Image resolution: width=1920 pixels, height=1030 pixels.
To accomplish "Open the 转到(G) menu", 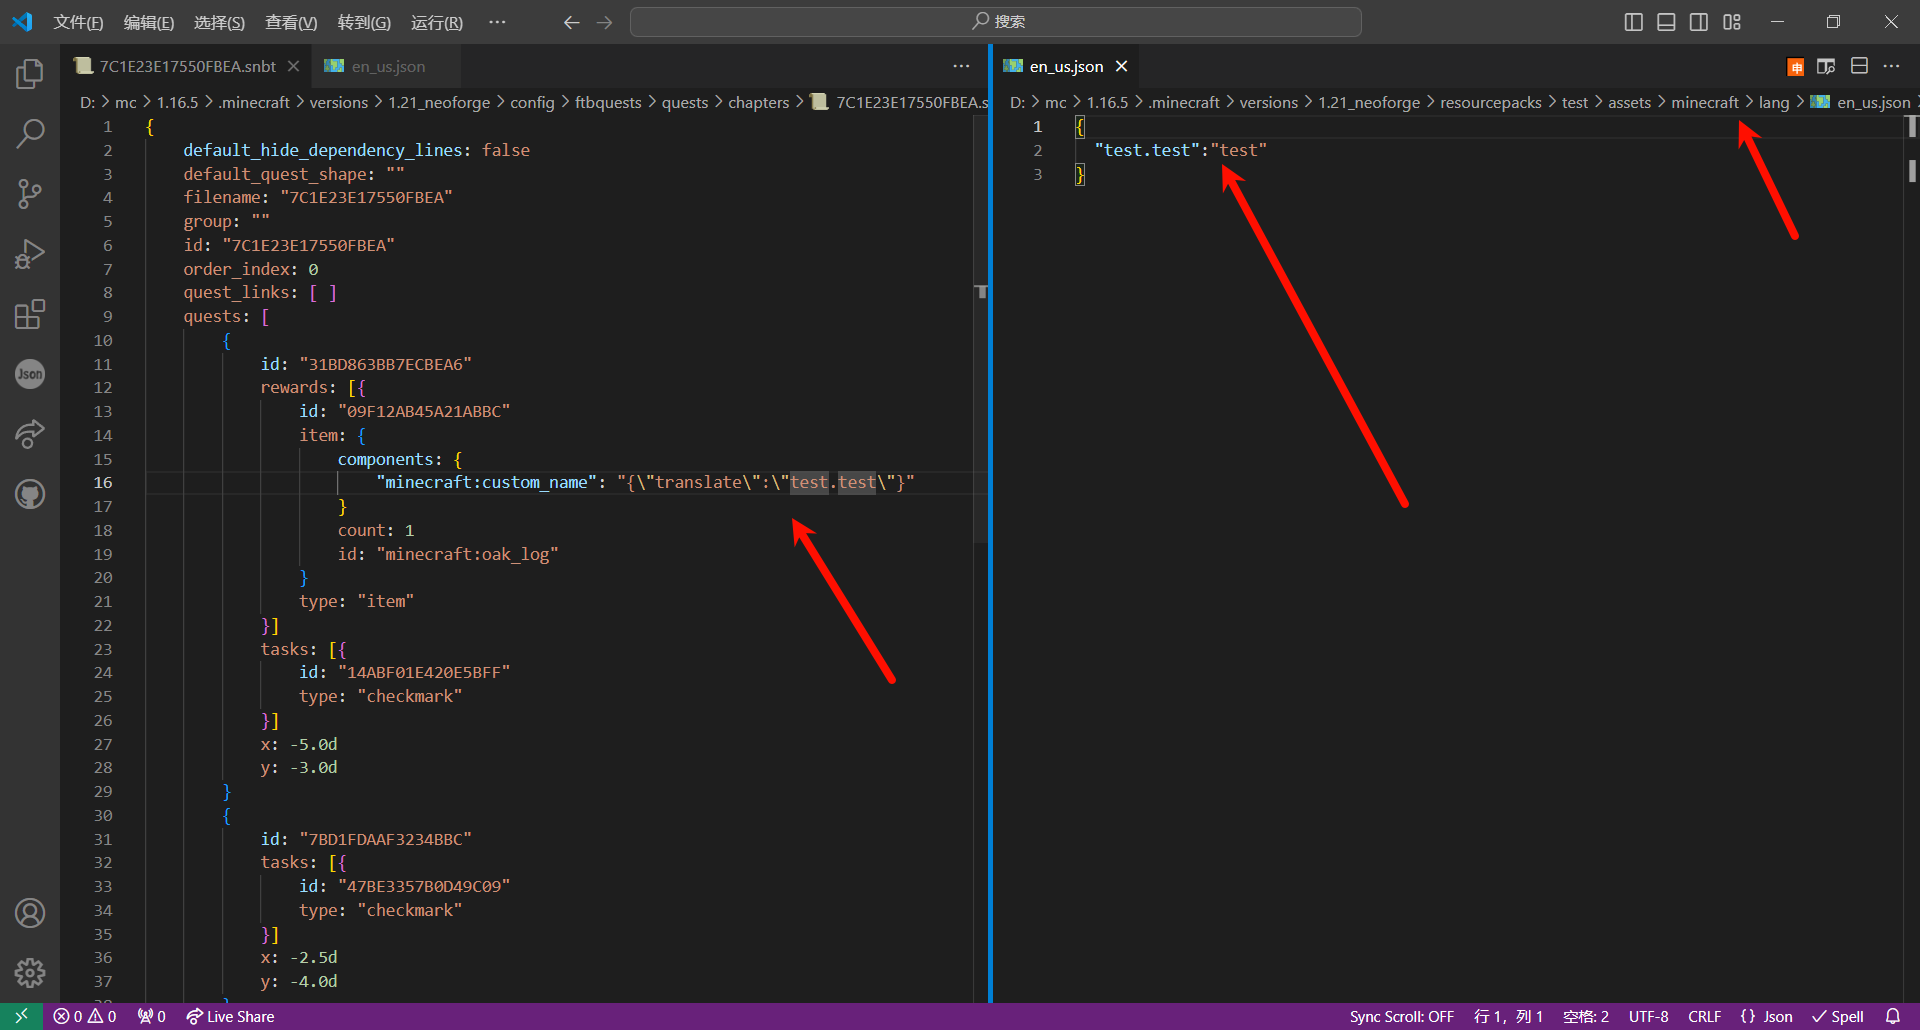I will point(364,22).
